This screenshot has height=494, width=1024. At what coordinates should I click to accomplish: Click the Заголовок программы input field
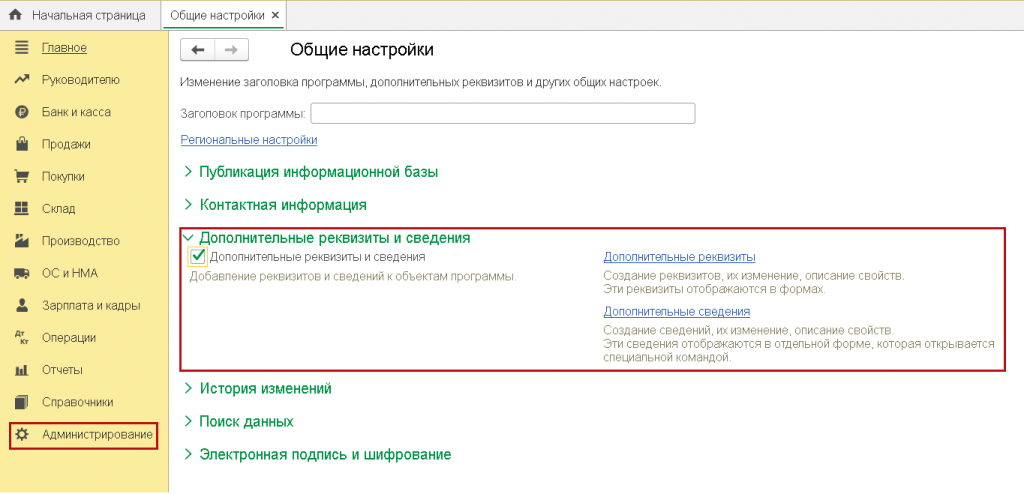click(x=502, y=114)
